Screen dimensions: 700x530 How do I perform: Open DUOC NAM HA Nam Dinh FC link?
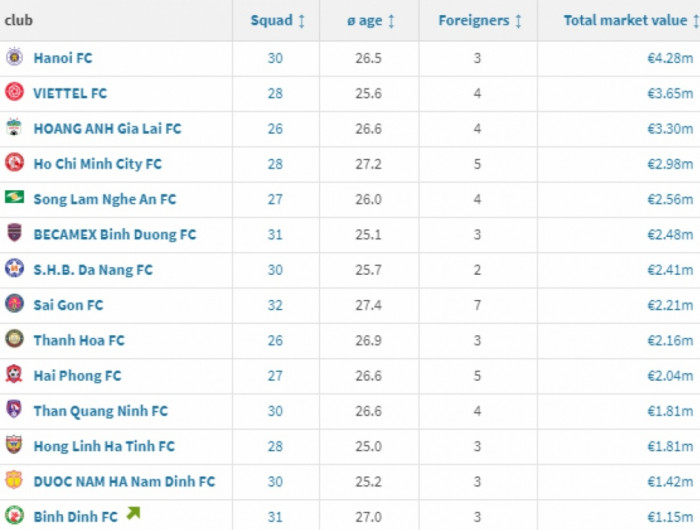click(x=124, y=481)
